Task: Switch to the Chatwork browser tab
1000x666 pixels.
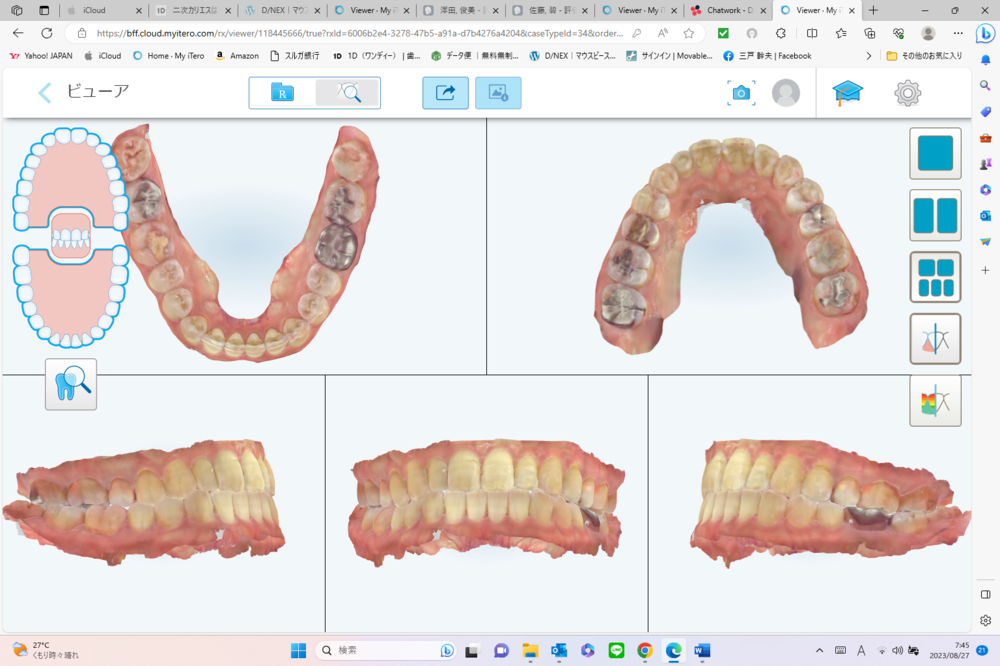Action: [722, 10]
